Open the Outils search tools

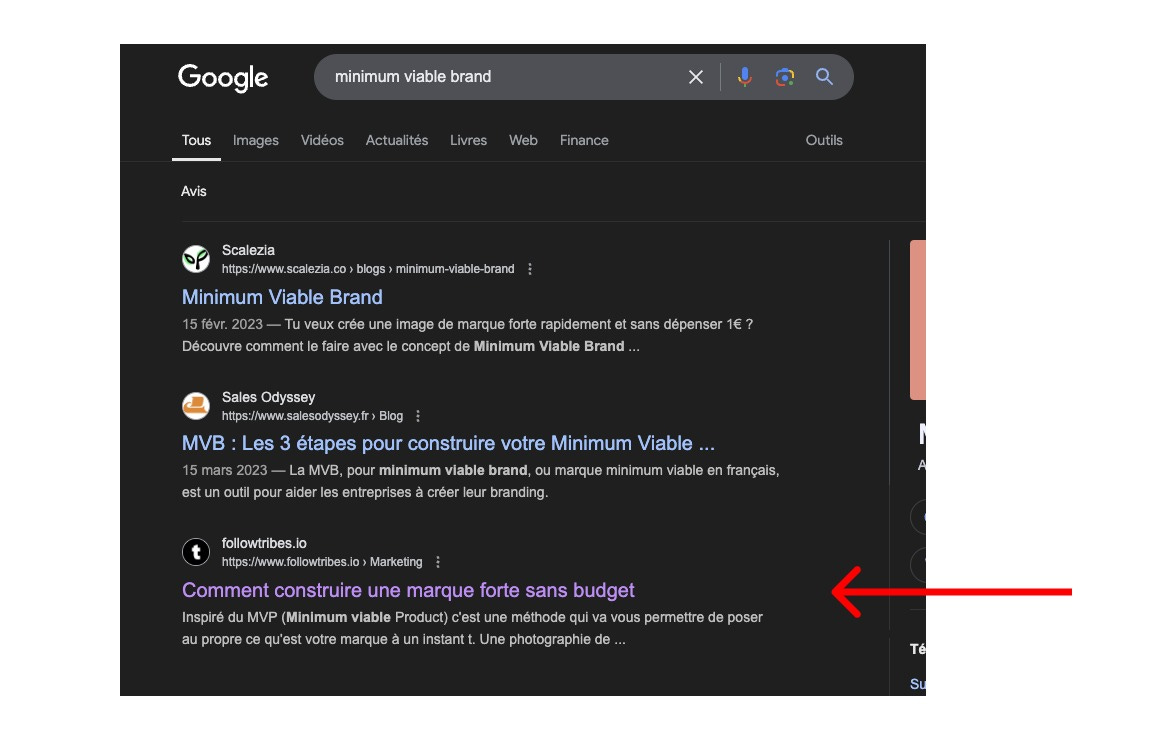(x=824, y=140)
